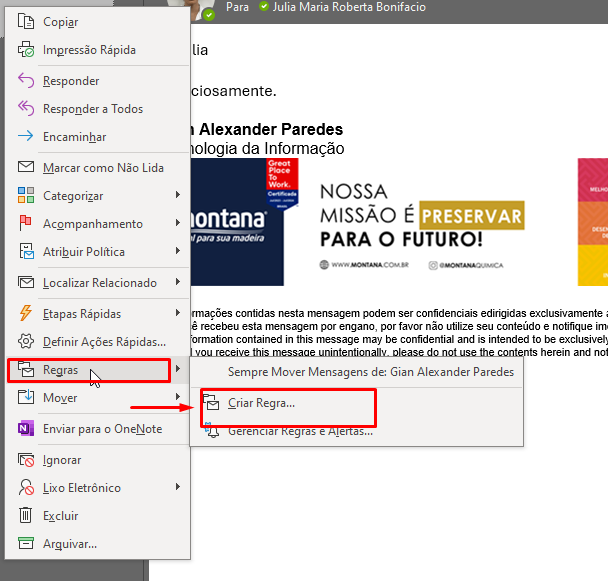Click the Responder reply arrow icon
The width and height of the screenshot is (608, 581).
coord(25,81)
